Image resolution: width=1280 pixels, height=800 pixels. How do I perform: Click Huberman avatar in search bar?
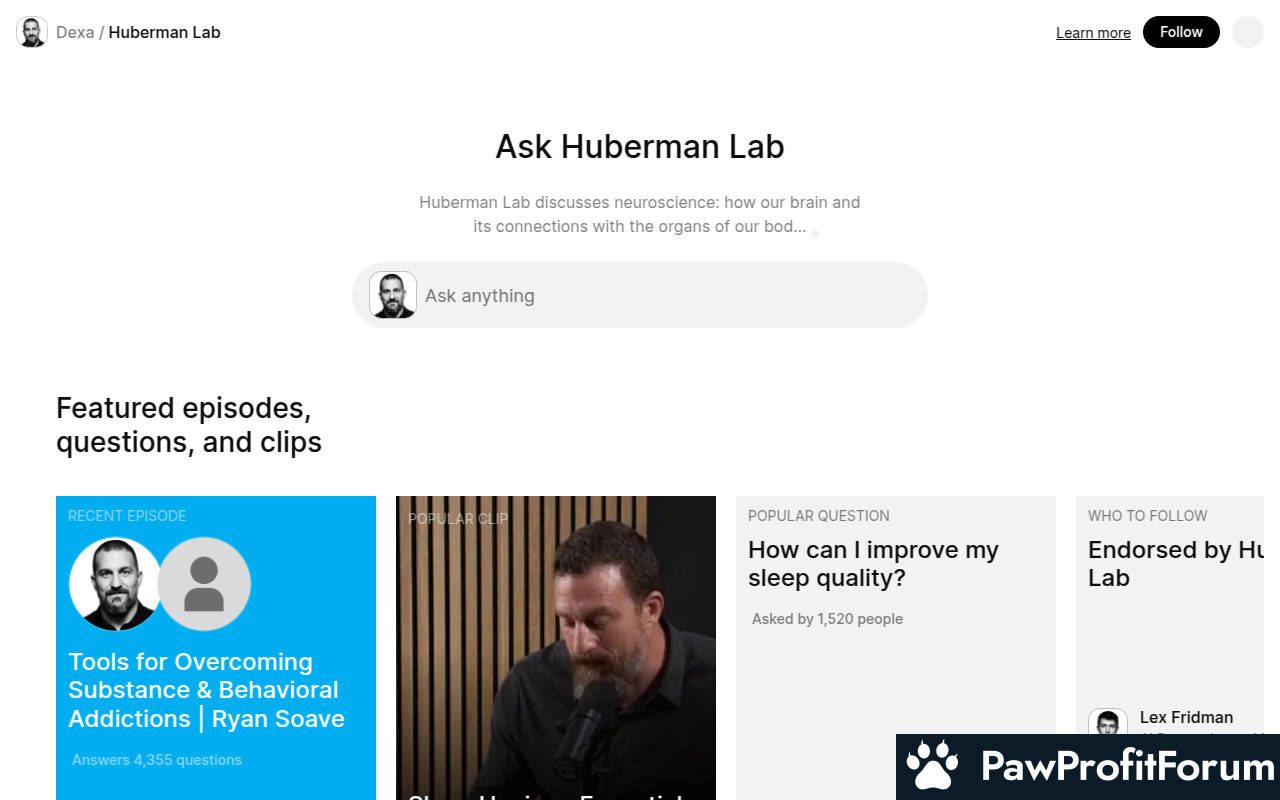pyautogui.click(x=393, y=295)
